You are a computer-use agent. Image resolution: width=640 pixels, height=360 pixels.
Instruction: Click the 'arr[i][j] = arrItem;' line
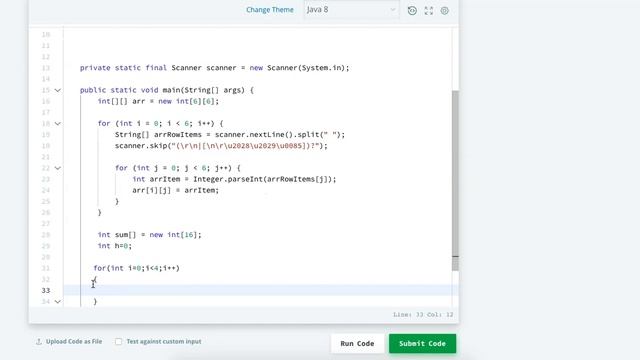click(176, 190)
